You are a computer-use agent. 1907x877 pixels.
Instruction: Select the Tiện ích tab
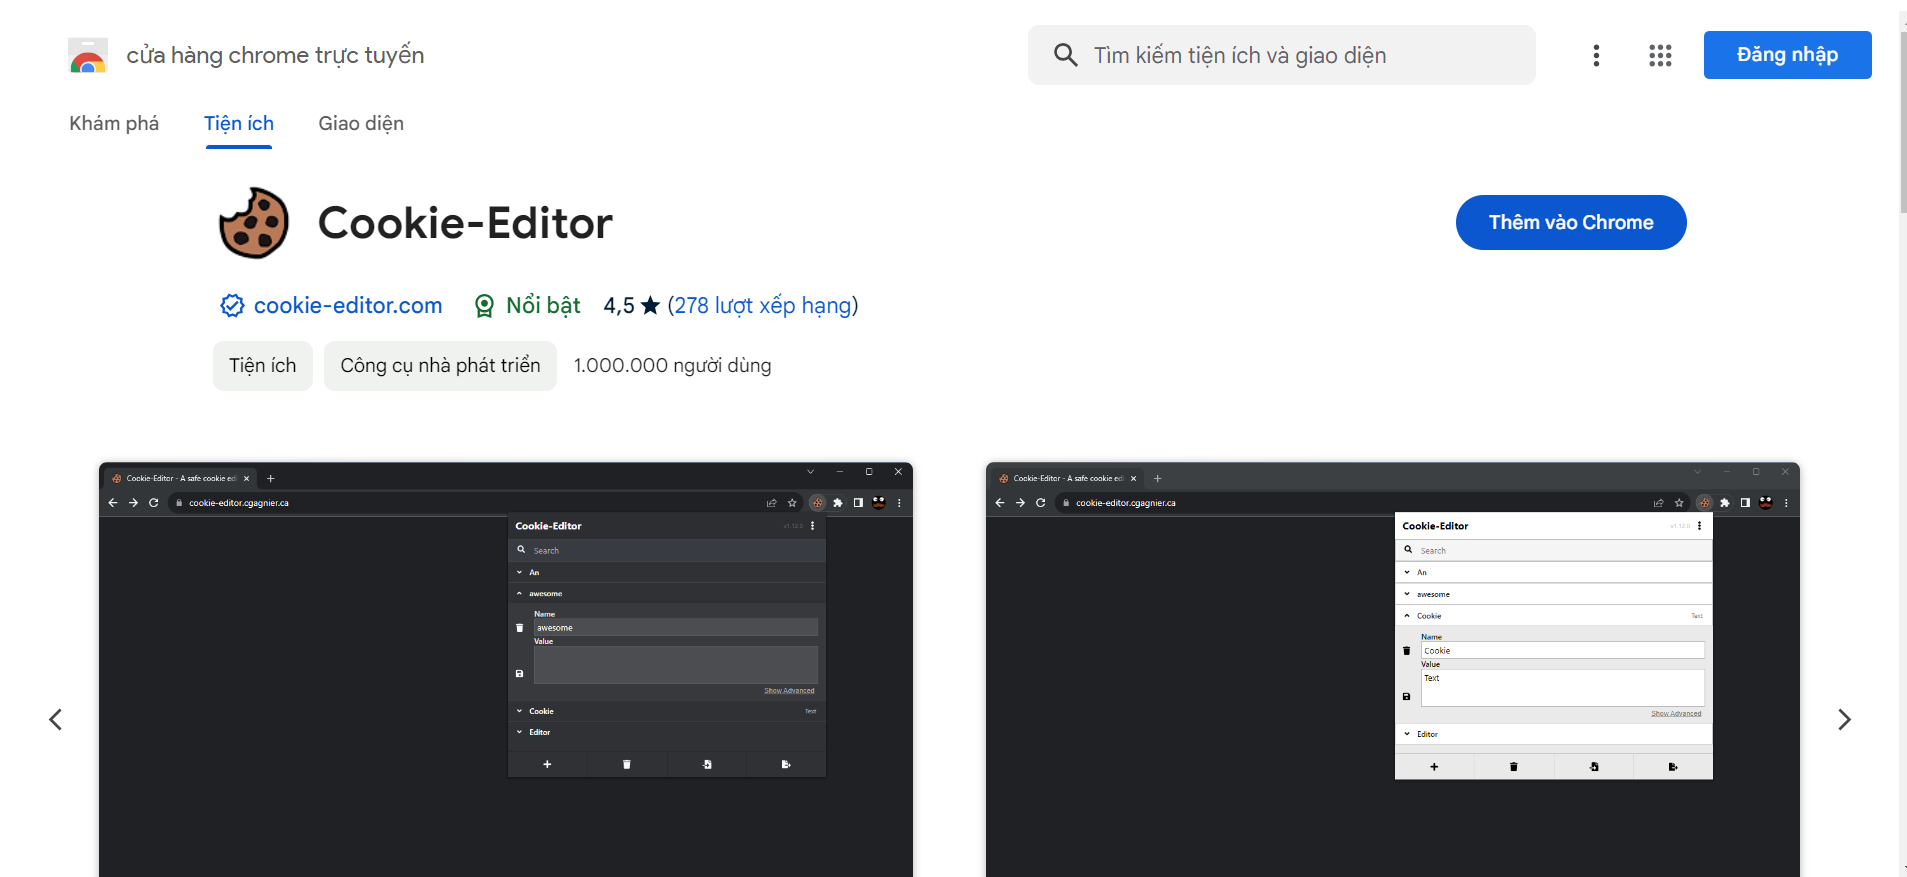239,123
